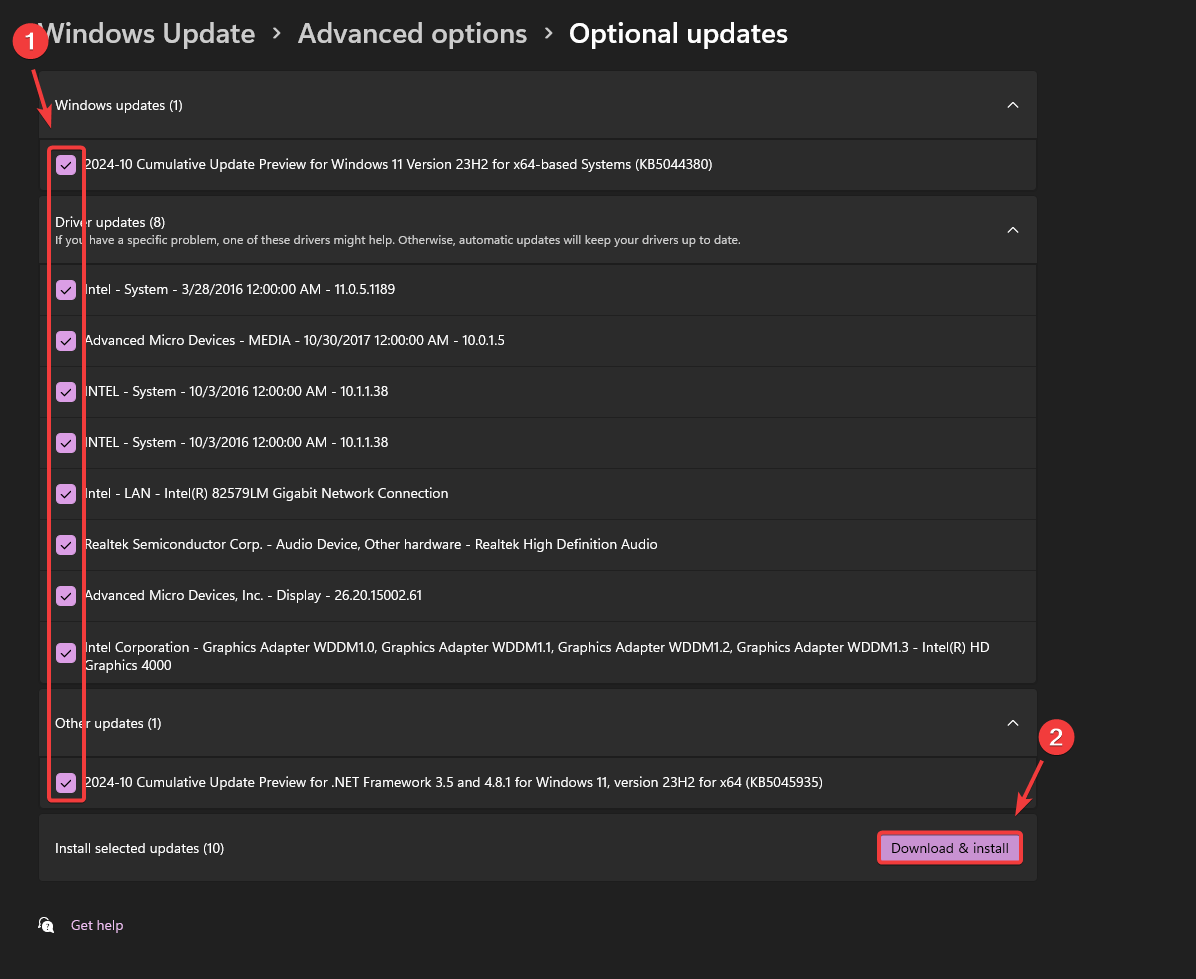Uncheck Intel HD Graphics 4000 driver checkbox
Screen dimensions: 1196x979
[x=66, y=653]
